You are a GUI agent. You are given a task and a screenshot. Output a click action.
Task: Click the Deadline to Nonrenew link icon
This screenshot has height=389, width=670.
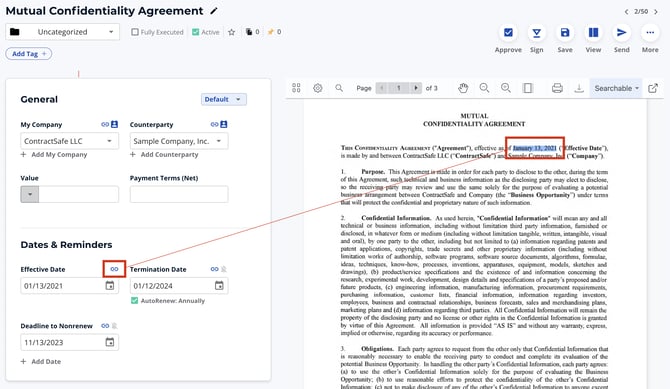point(105,326)
